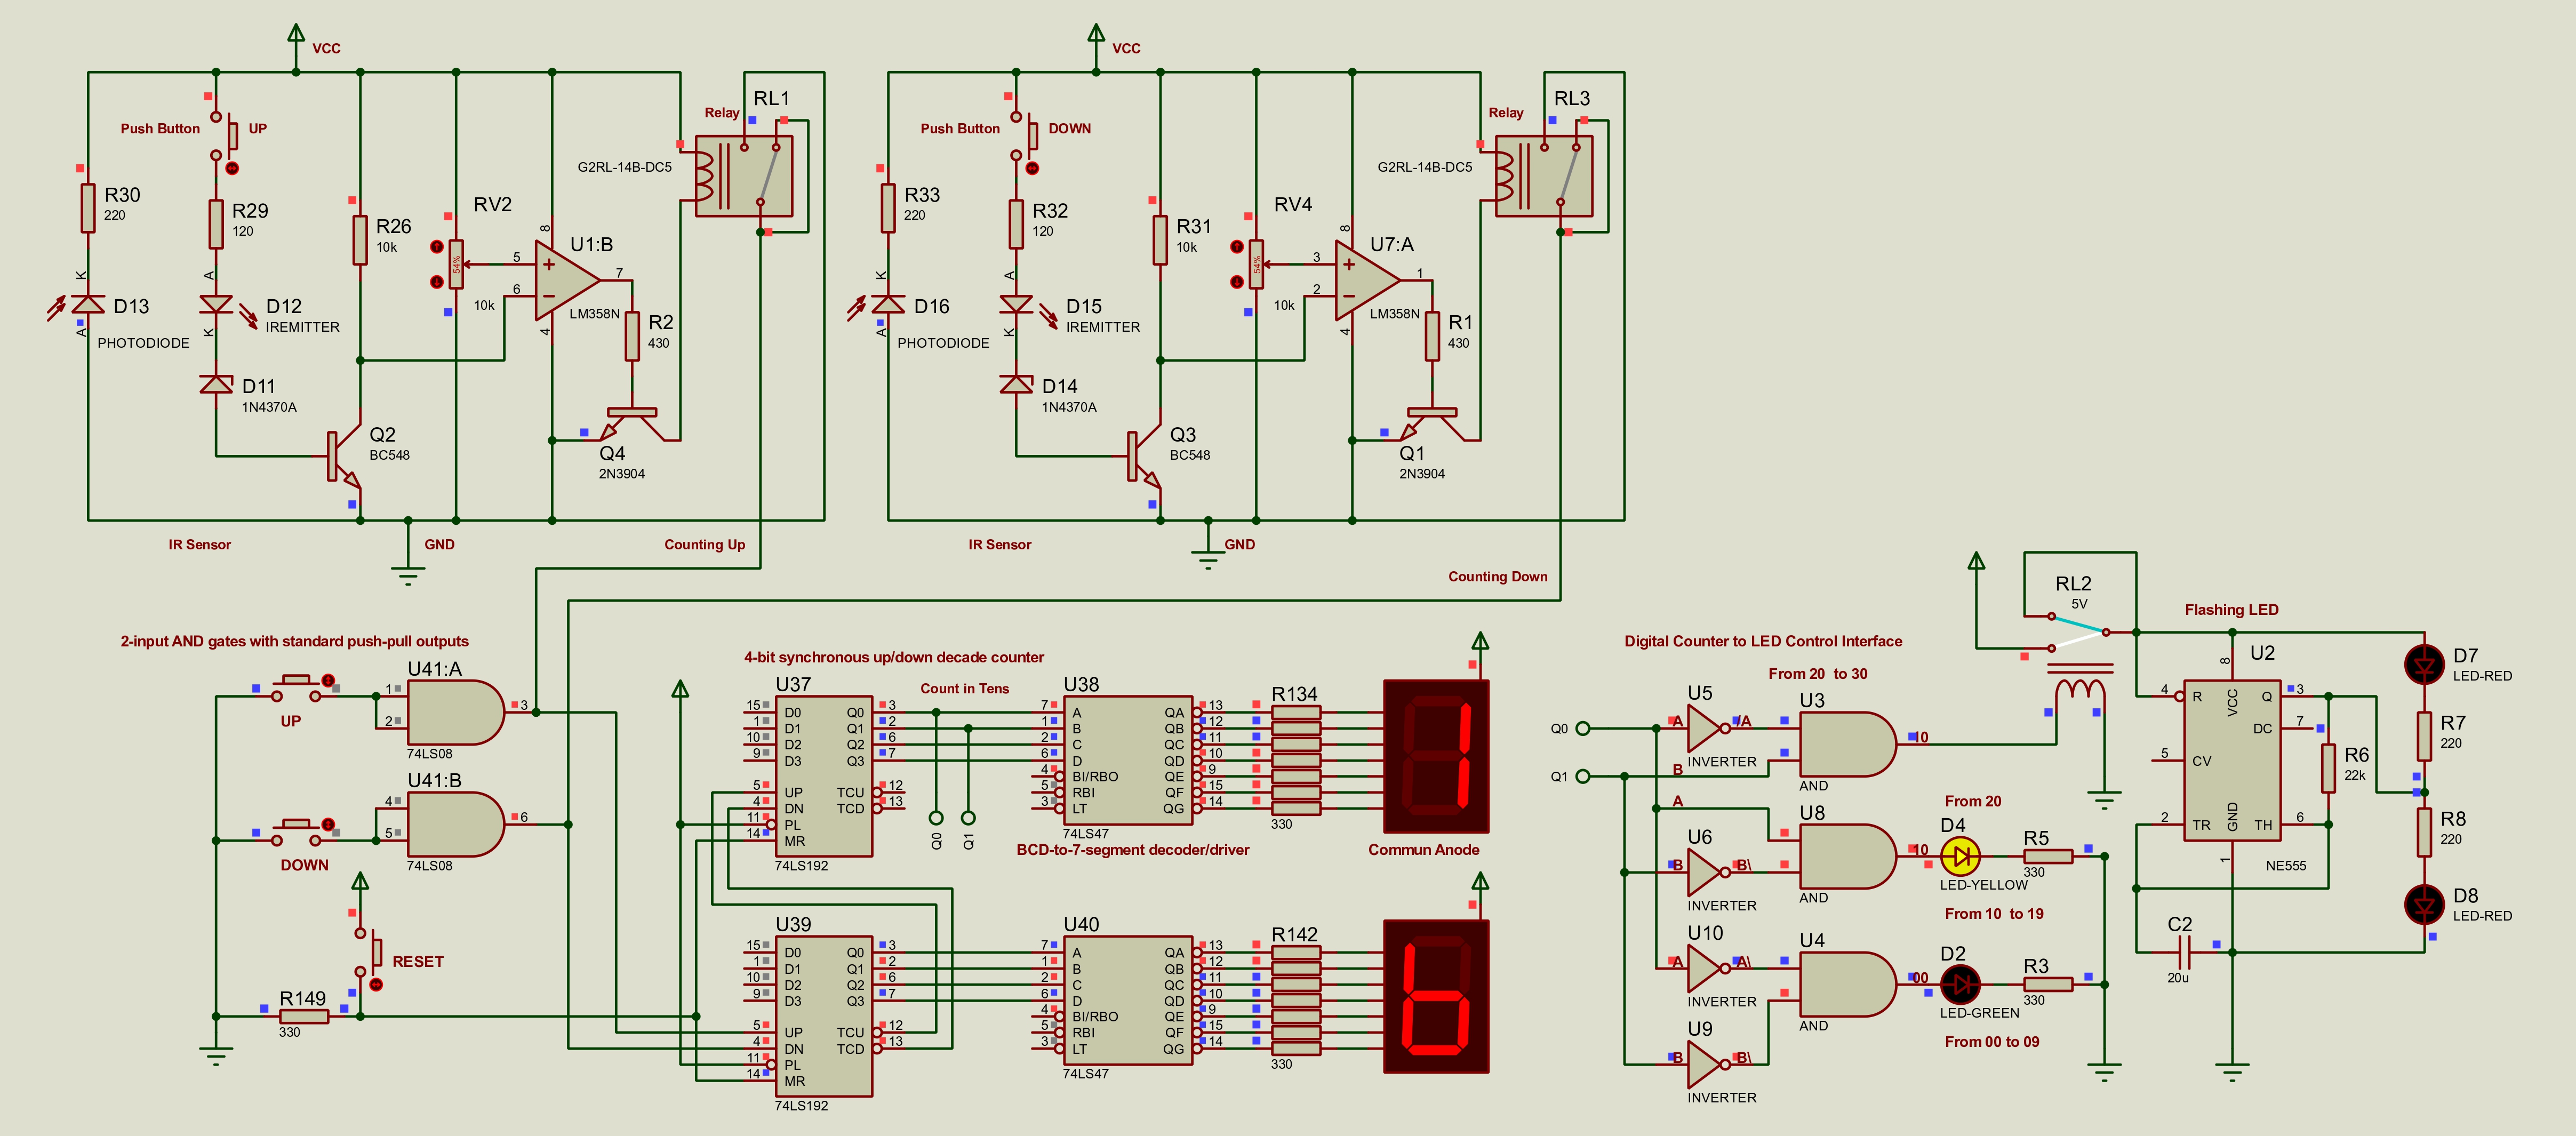The height and width of the screenshot is (1136, 2576).
Task: Click the green LED D2
Action: tap(1960, 984)
